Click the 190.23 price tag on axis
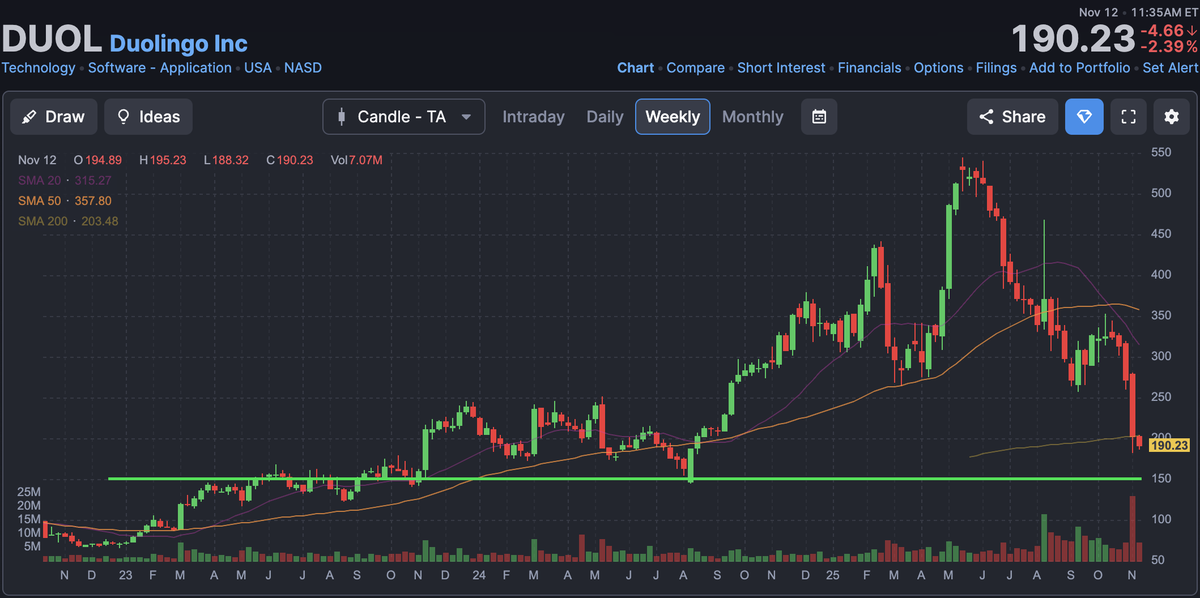 coord(1169,446)
